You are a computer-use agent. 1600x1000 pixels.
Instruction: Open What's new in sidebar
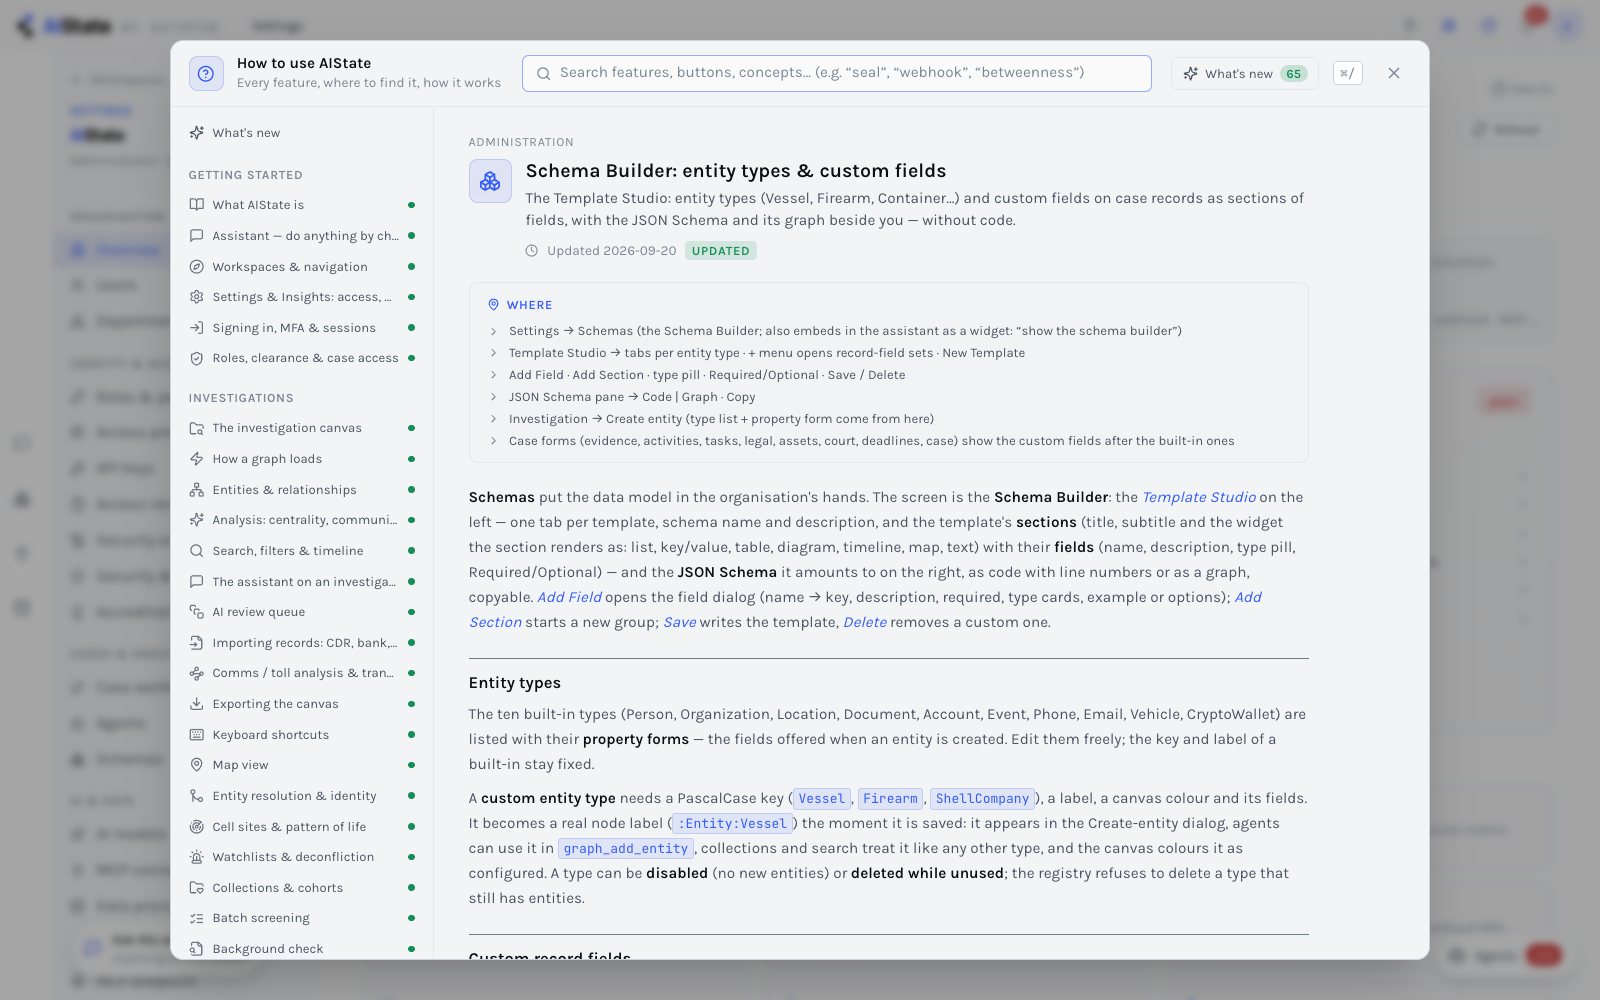302,133
